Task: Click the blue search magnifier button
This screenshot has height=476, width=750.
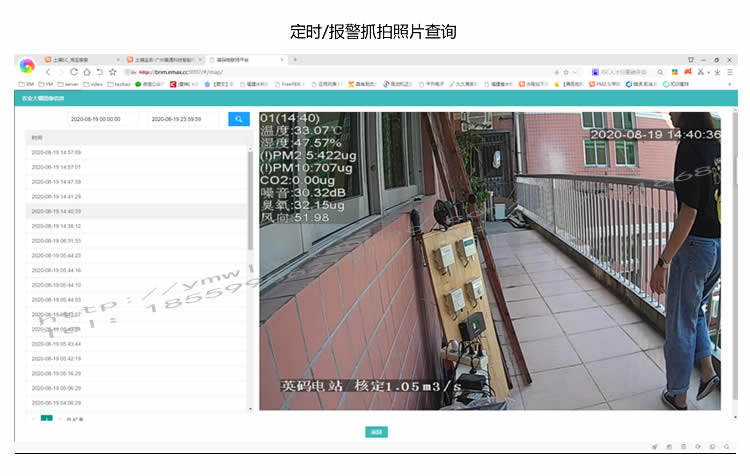Action: [239, 119]
